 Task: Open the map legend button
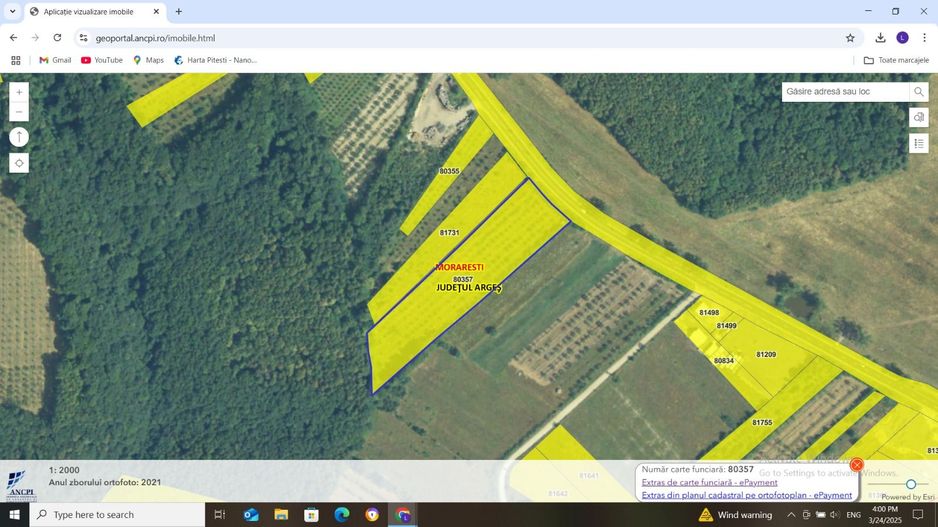(919, 143)
